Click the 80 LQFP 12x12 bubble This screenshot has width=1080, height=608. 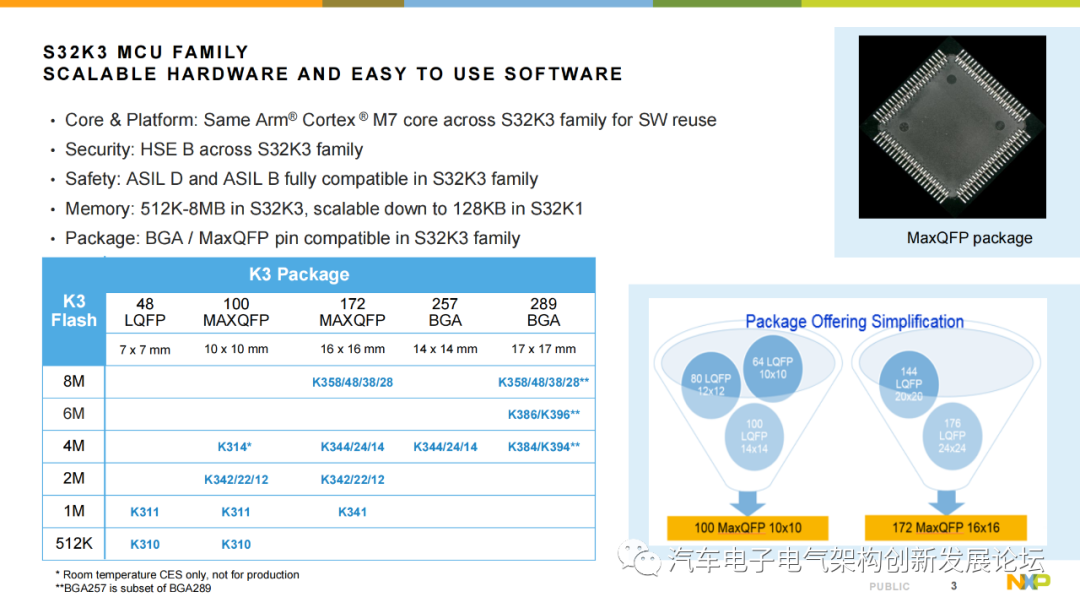coord(711,385)
